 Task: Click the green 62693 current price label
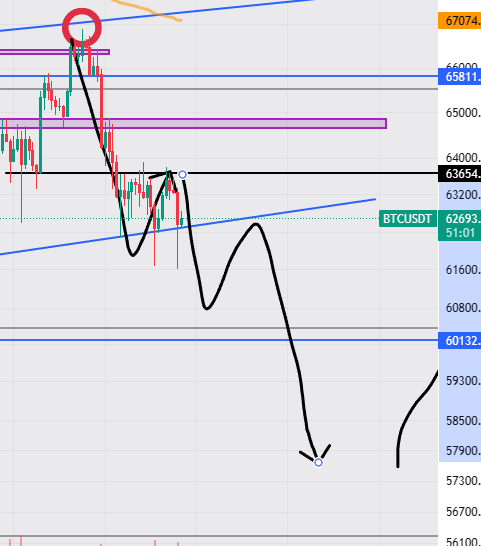[x=459, y=218]
